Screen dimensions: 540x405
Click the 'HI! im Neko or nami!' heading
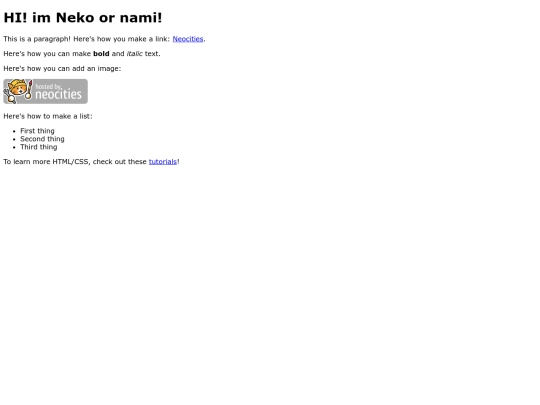83,18
